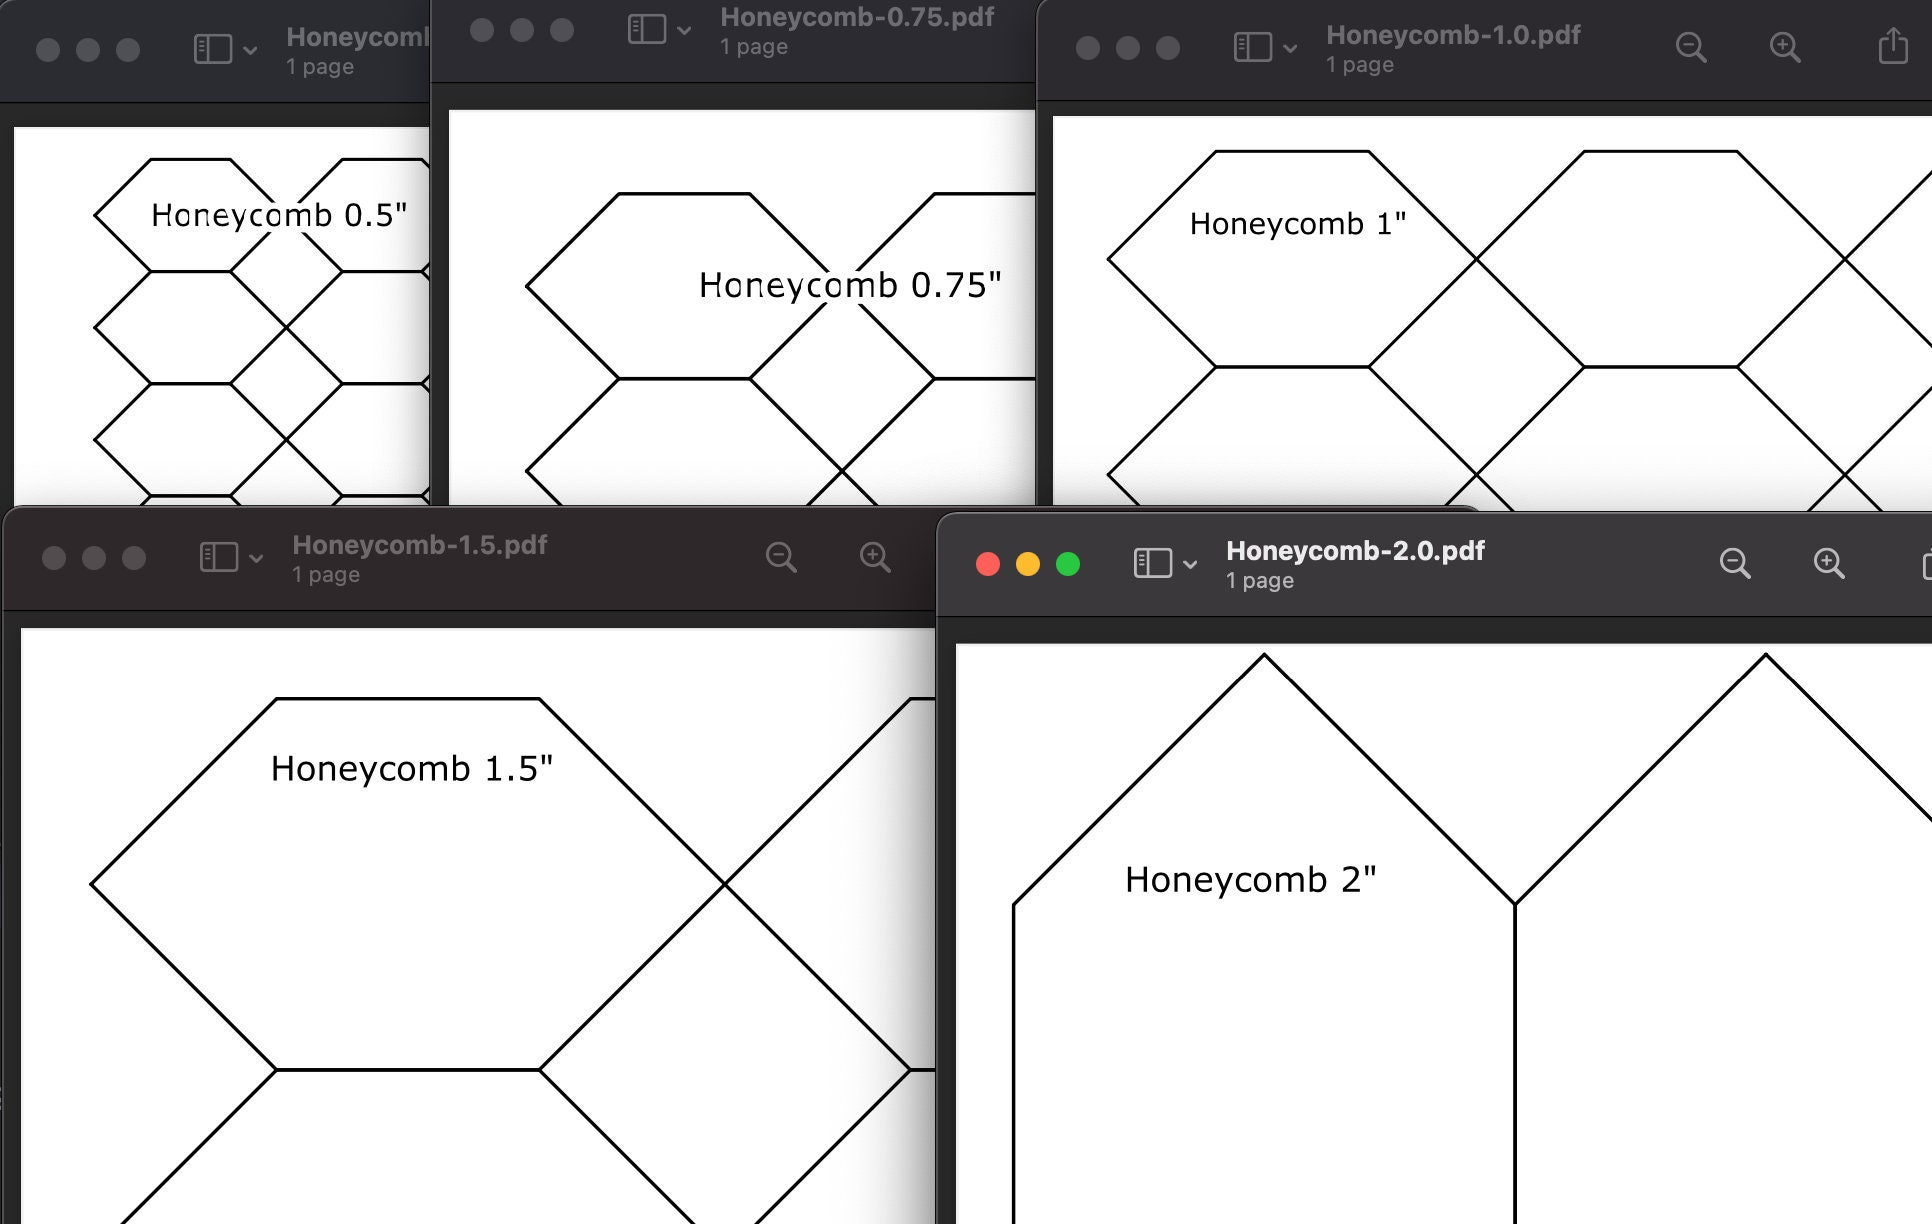Click zoom out icon in Honeycomb-2.0.pdf
This screenshot has height=1224, width=1932.
coord(1736,563)
